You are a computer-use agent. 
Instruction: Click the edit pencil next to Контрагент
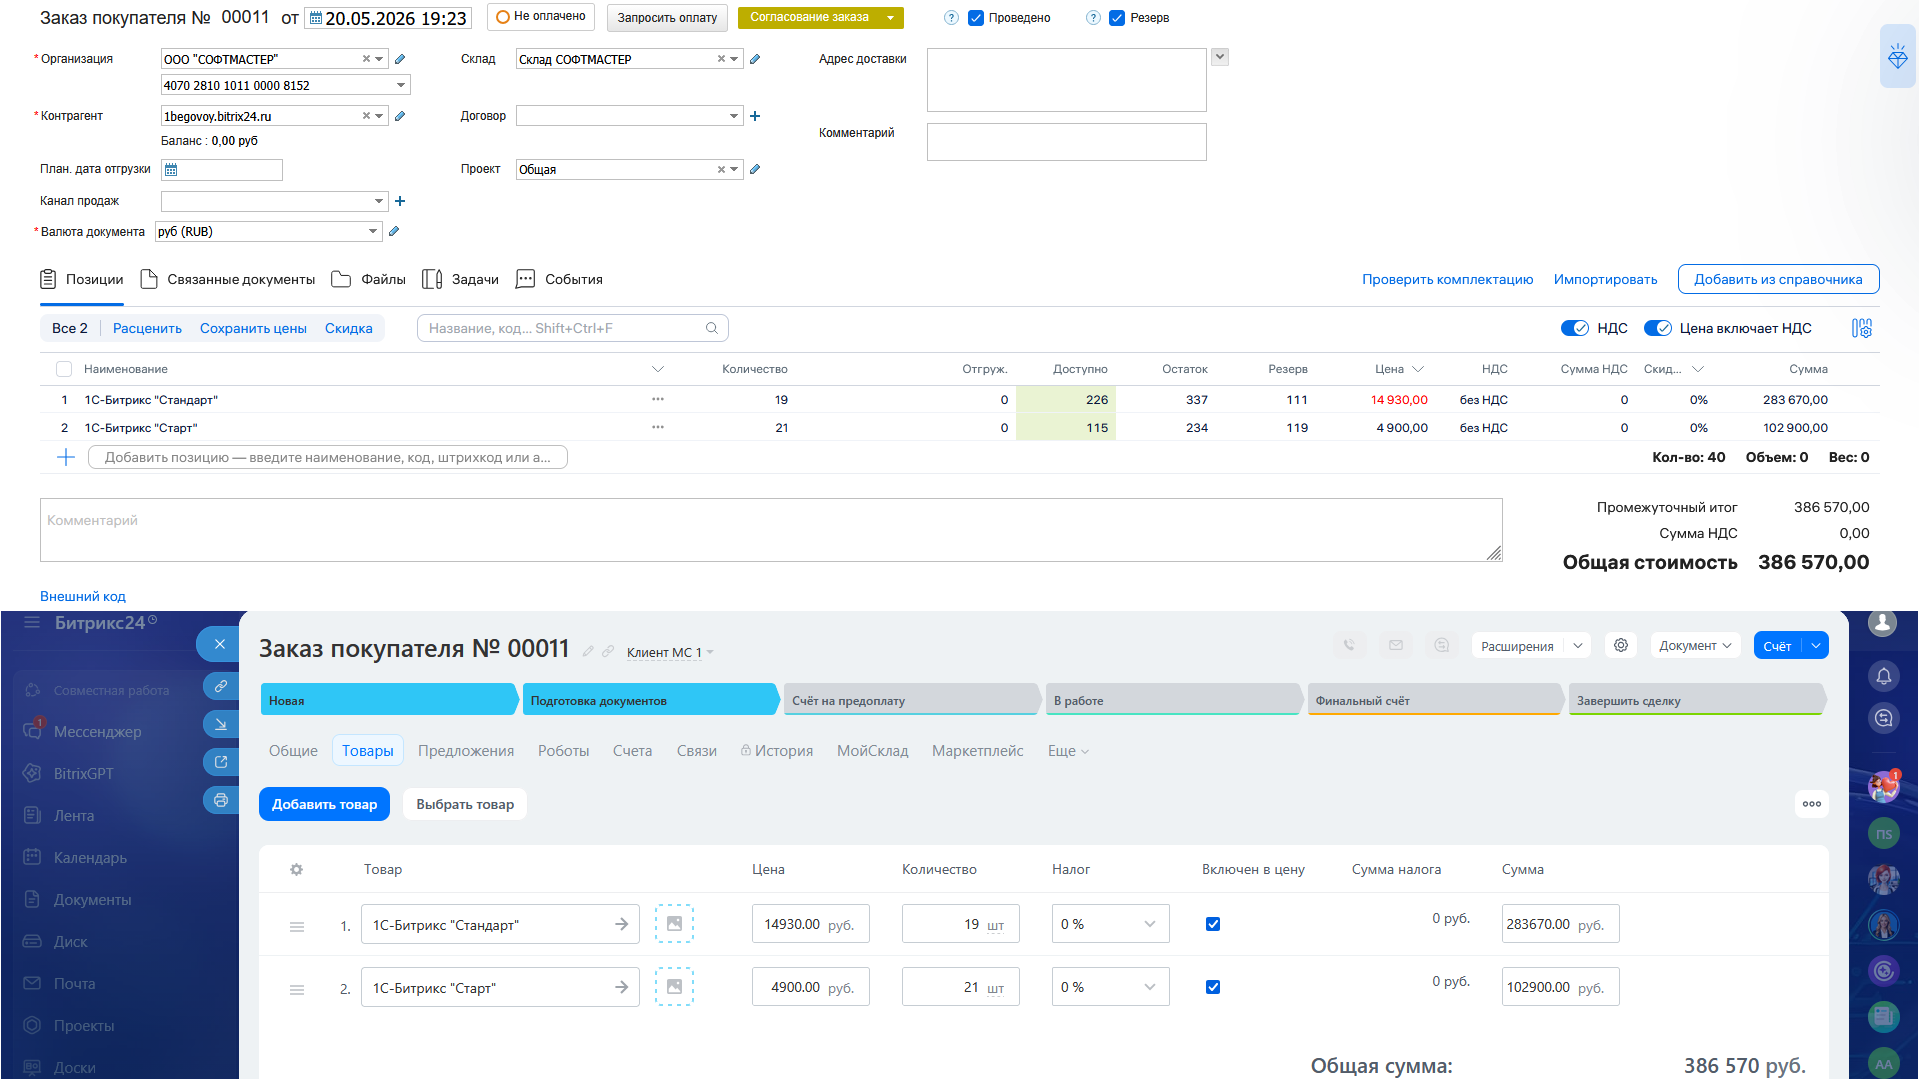(x=400, y=116)
